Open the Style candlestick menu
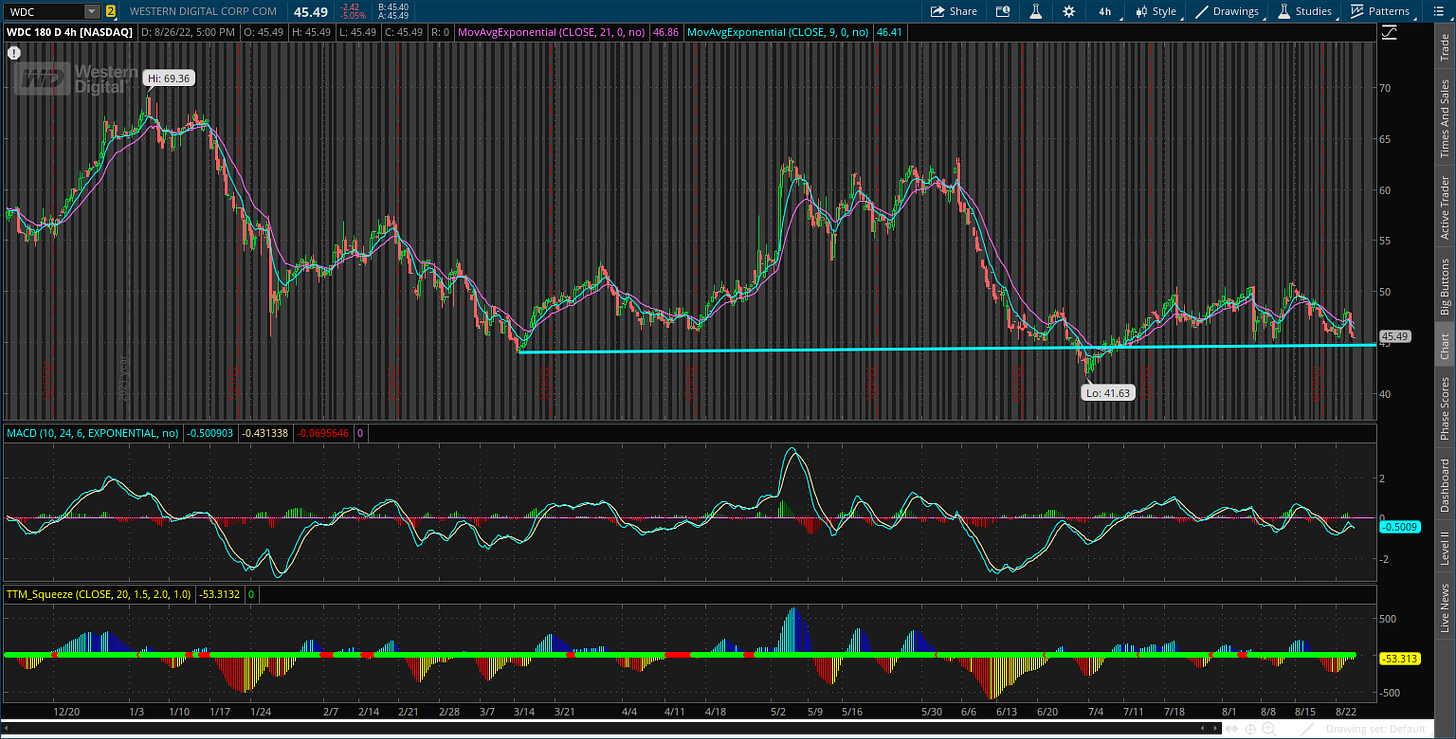Viewport: 1456px width, 739px height. pos(1154,12)
